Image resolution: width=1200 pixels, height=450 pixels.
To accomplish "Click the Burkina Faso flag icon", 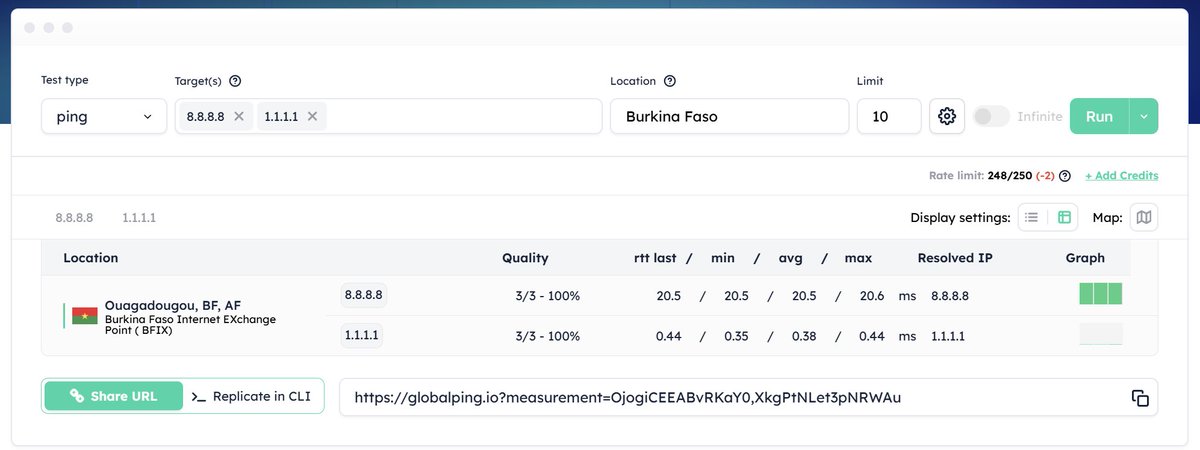I will tap(85, 316).
